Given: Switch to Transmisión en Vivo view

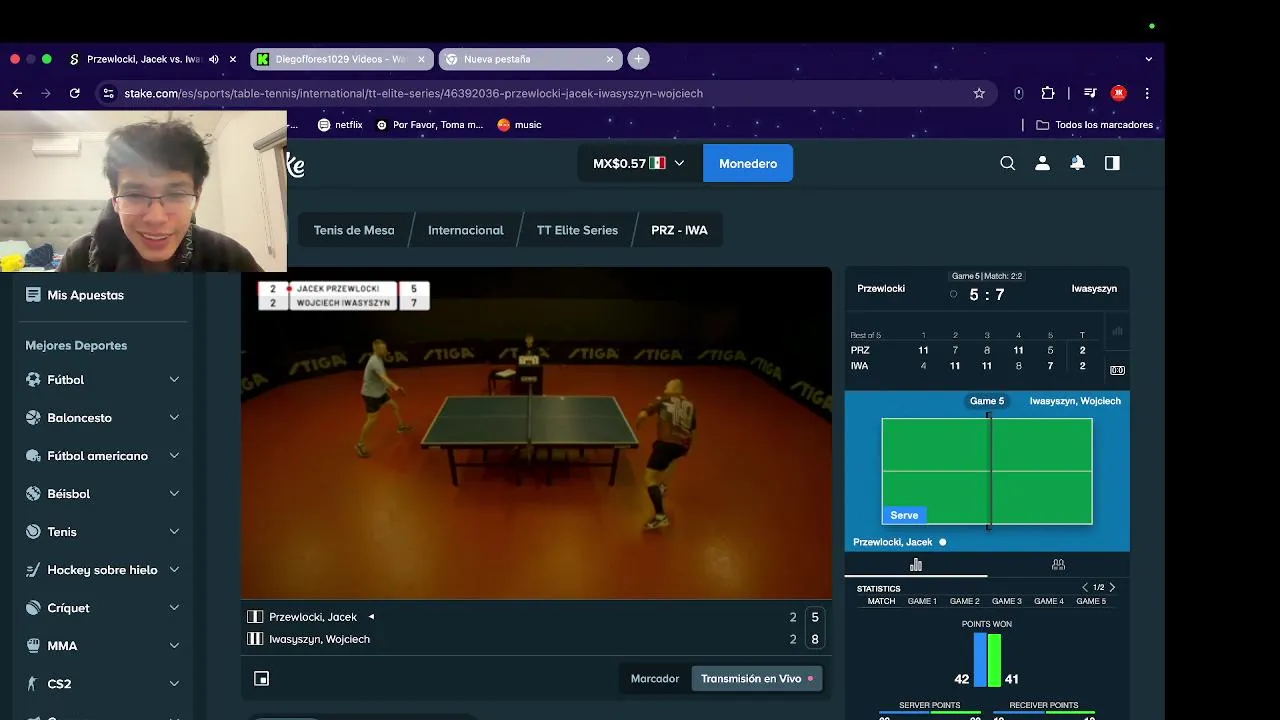Looking at the screenshot, I should [x=756, y=679].
